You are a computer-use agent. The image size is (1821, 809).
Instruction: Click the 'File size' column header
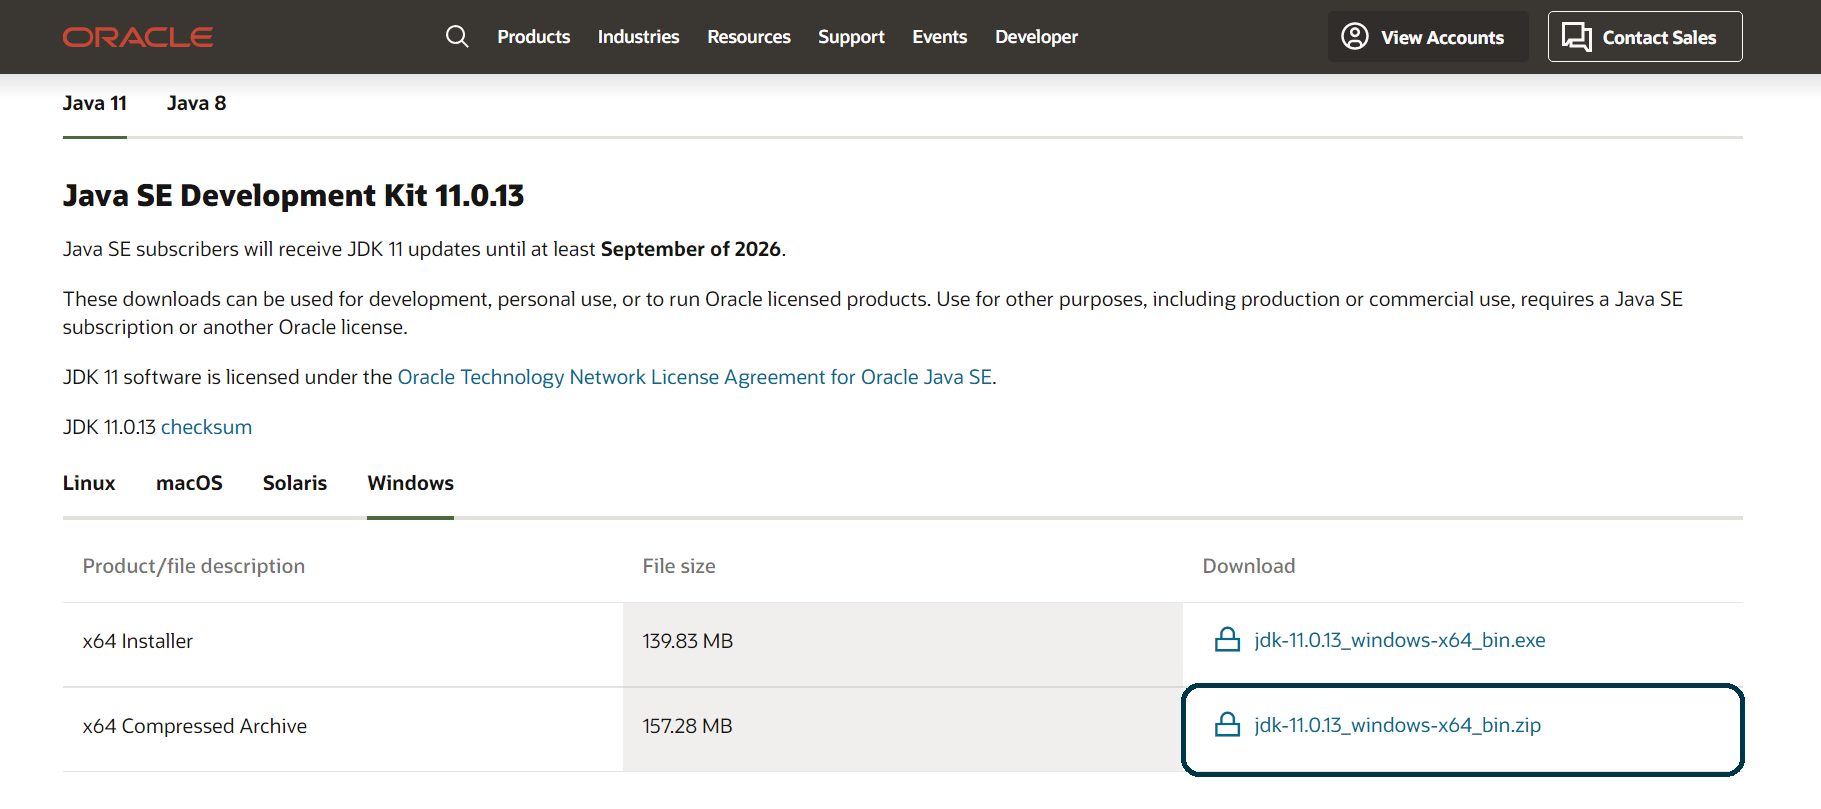click(679, 566)
